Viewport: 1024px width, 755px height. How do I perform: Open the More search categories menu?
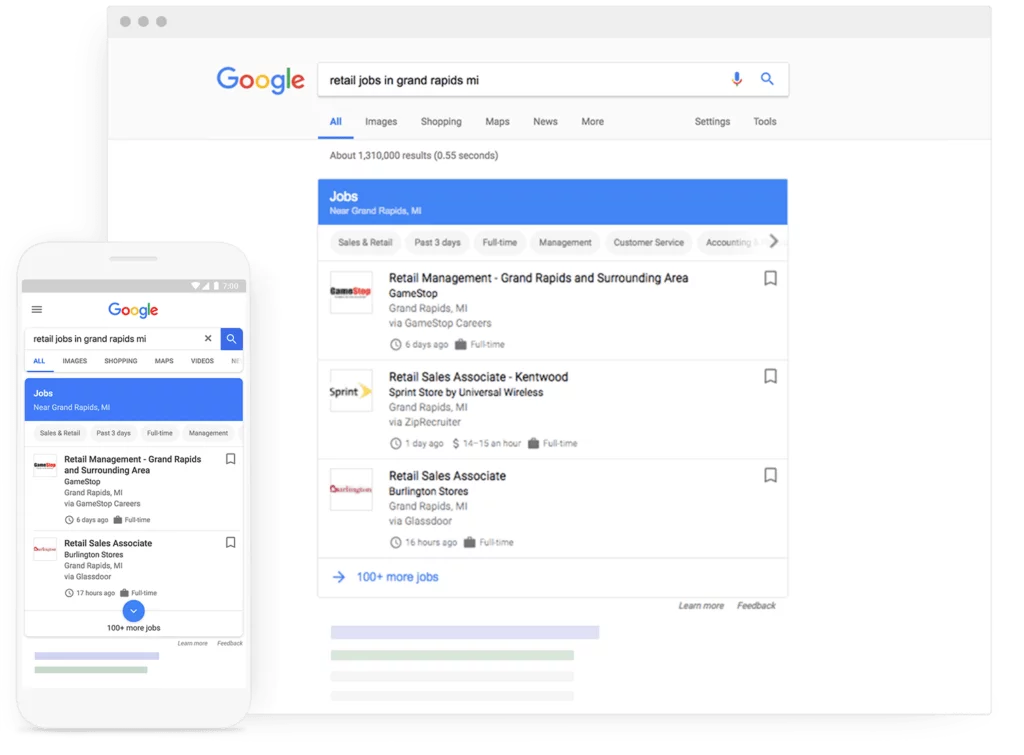[x=592, y=122]
